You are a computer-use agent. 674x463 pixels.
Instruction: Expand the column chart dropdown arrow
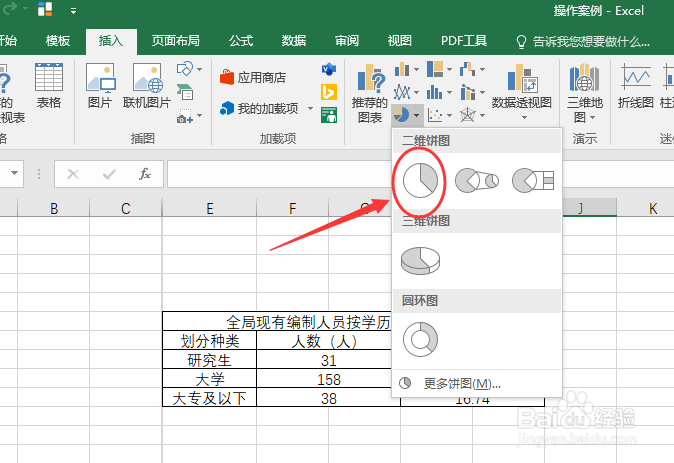coord(416,69)
